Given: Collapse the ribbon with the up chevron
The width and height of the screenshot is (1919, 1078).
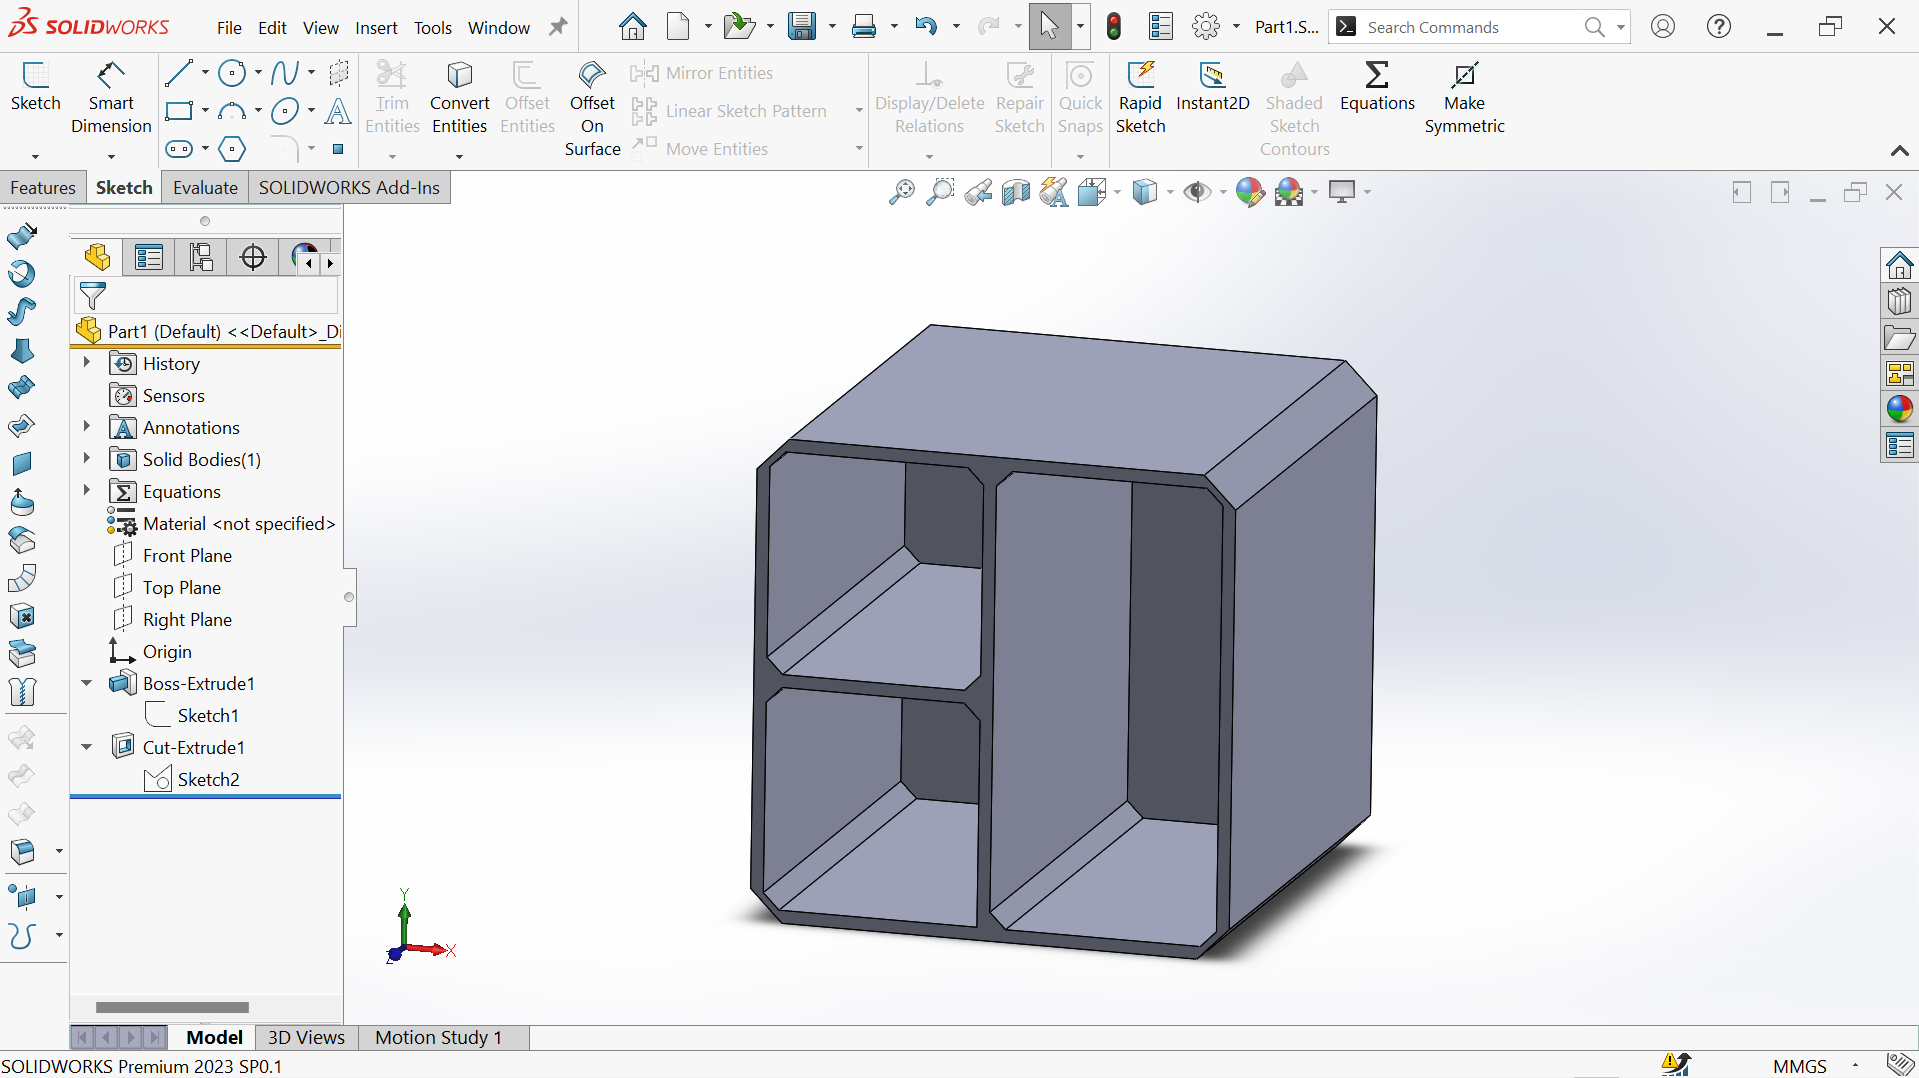Looking at the screenshot, I should pyautogui.click(x=1899, y=151).
